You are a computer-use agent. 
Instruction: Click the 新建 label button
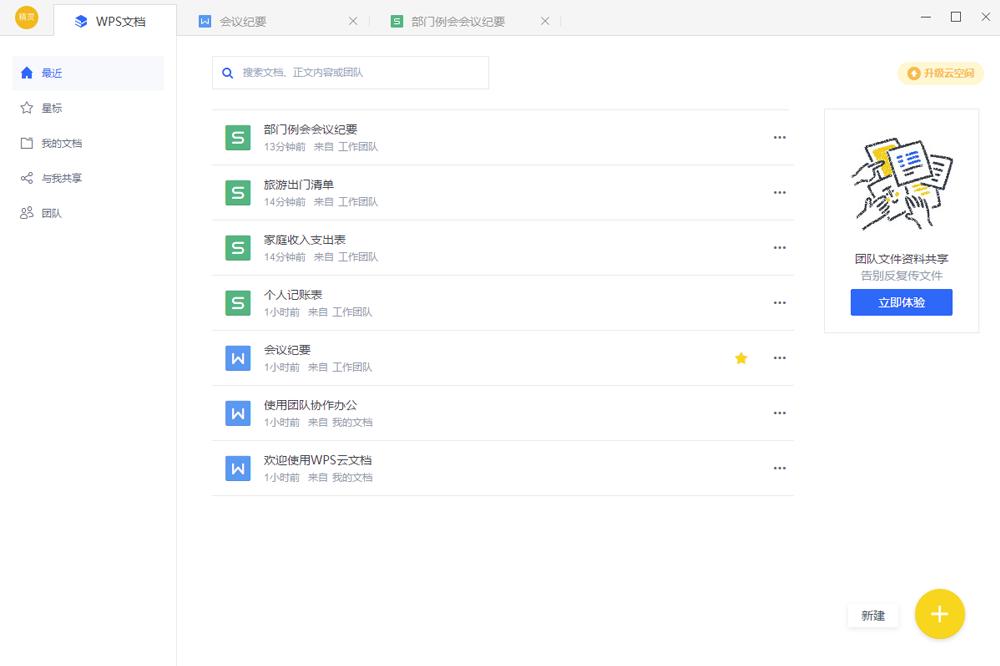[x=873, y=616]
